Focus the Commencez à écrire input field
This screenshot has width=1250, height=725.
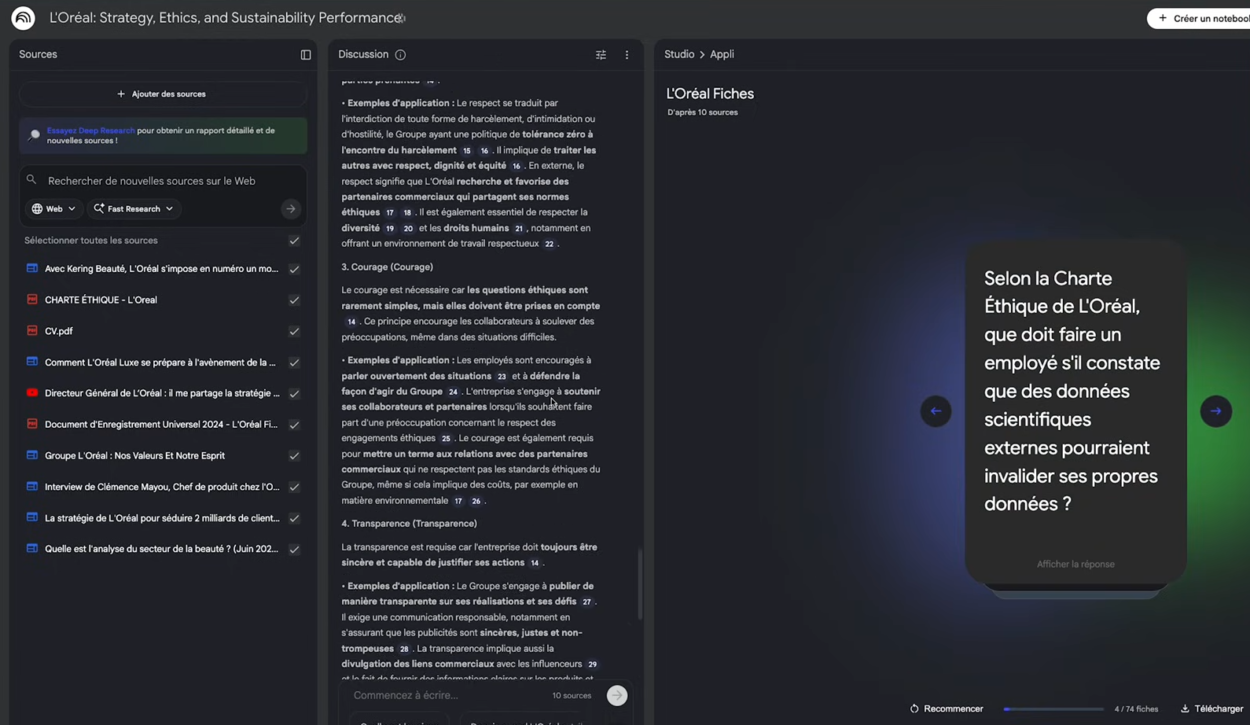[450, 695]
